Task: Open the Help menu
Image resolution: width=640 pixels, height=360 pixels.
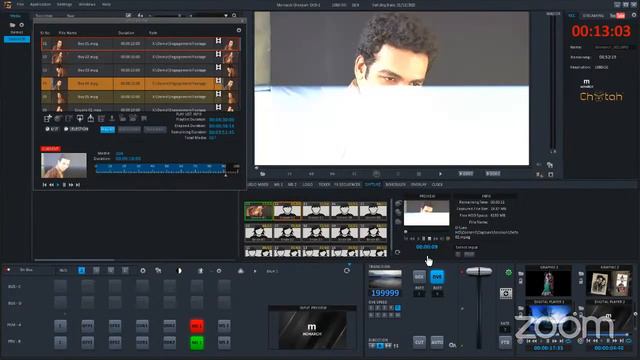Action: 107,4
